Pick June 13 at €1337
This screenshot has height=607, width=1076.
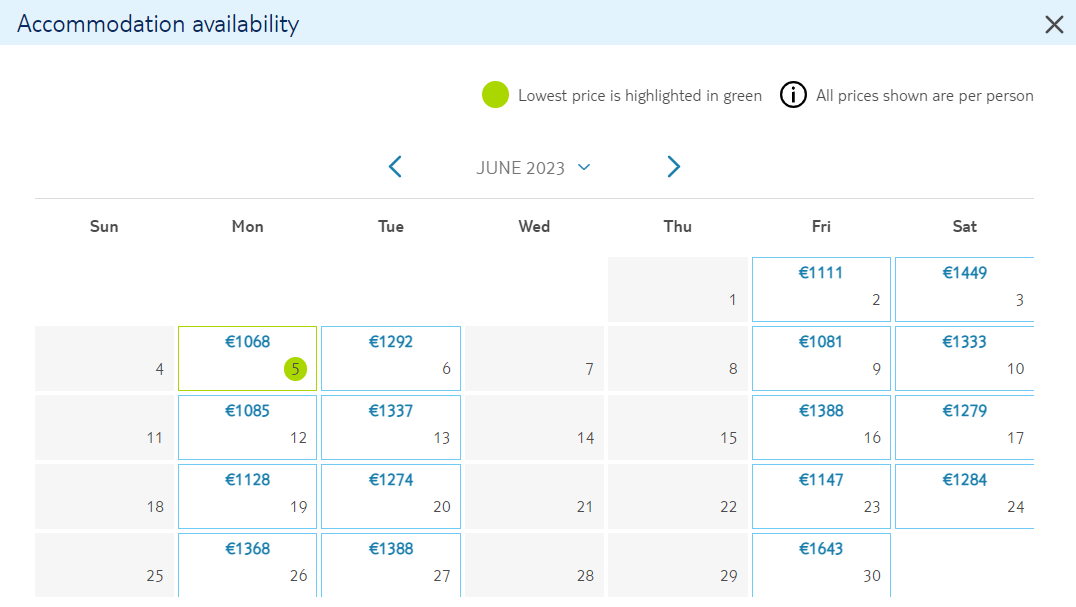tap(390, 427)
